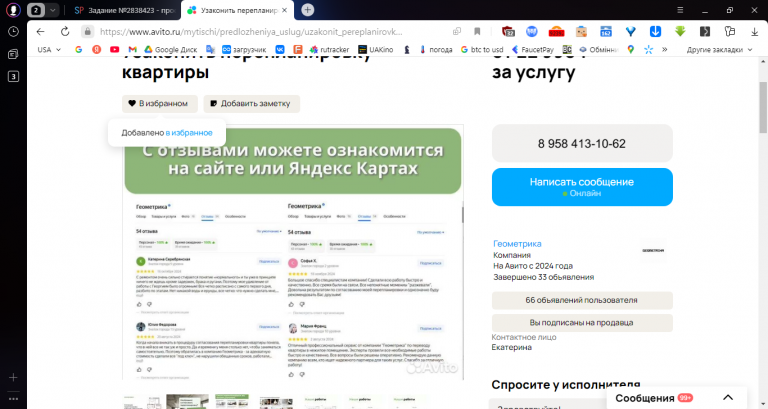Click the Добавить заметку button

pos(251,103)
